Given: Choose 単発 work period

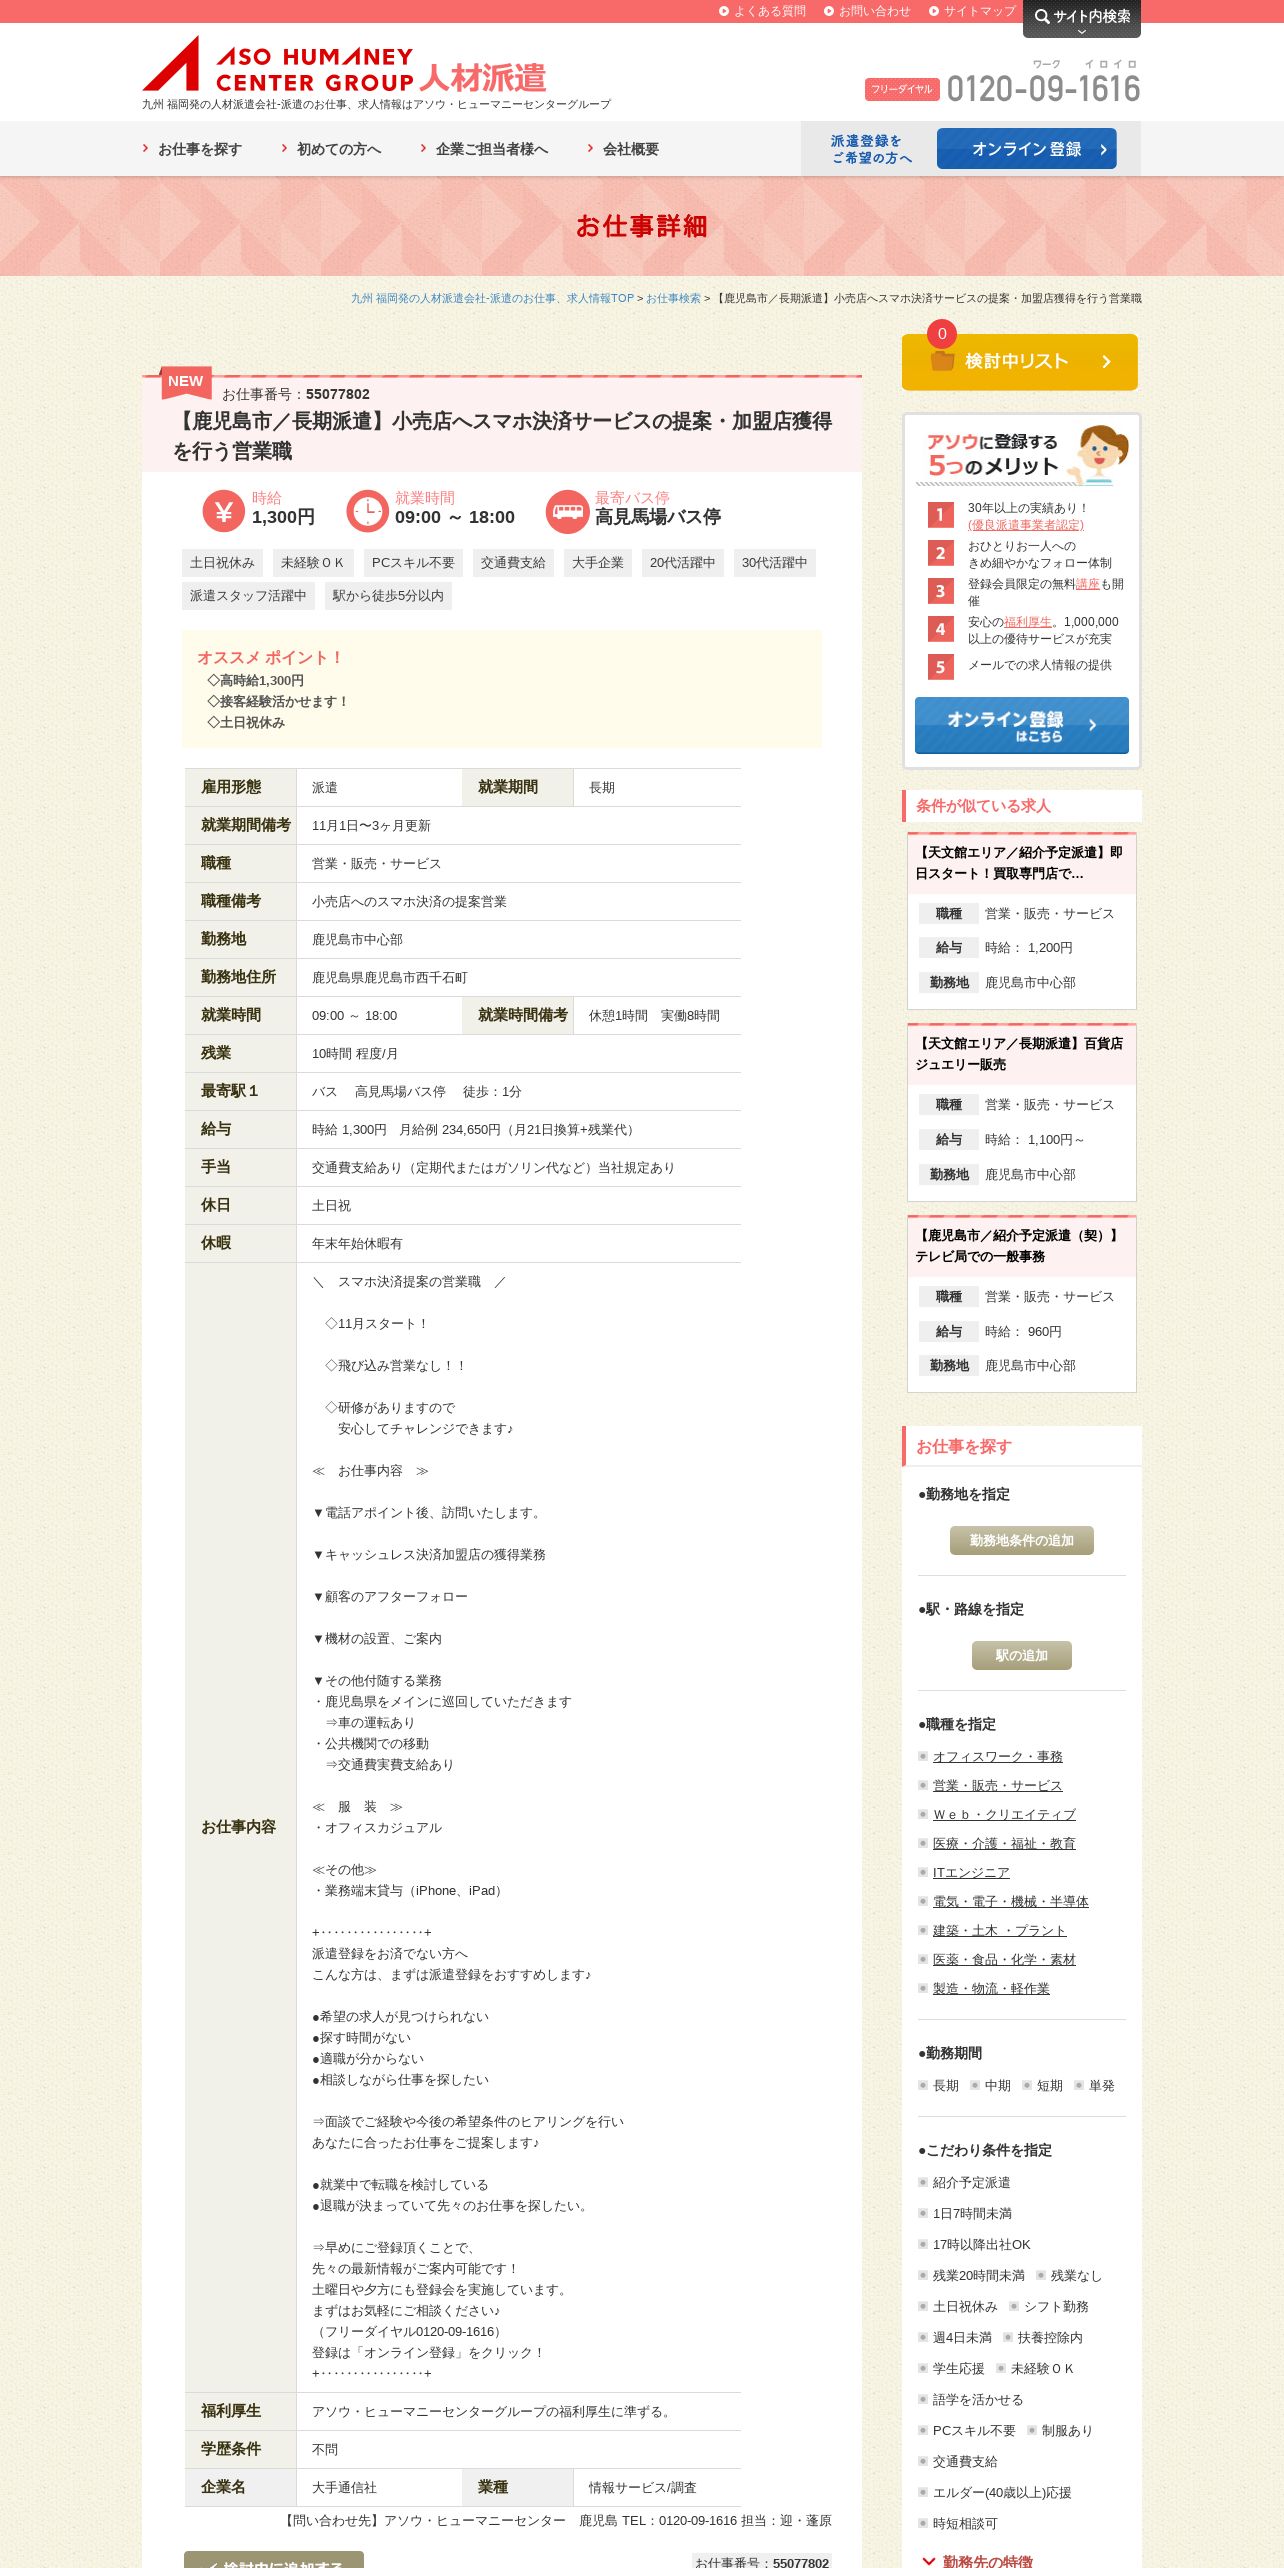Looking at the screenshot, I should pos(1095,2085).
